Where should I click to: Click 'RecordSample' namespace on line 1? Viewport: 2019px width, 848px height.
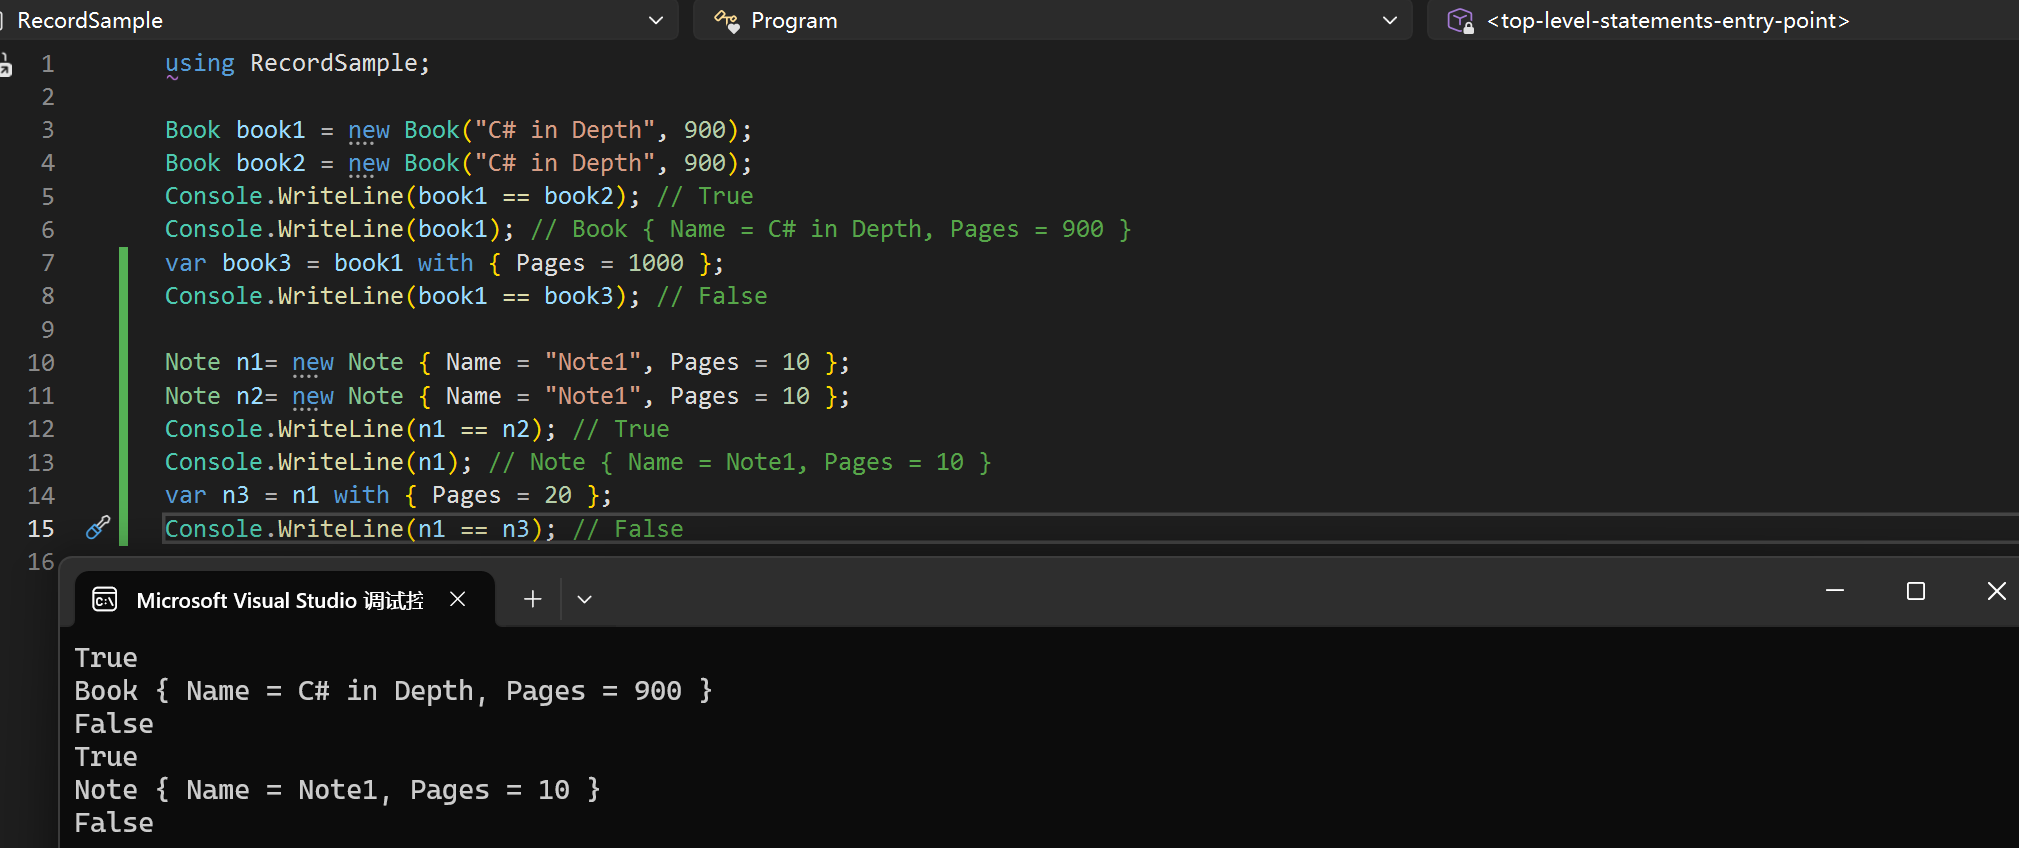[334, 63]
